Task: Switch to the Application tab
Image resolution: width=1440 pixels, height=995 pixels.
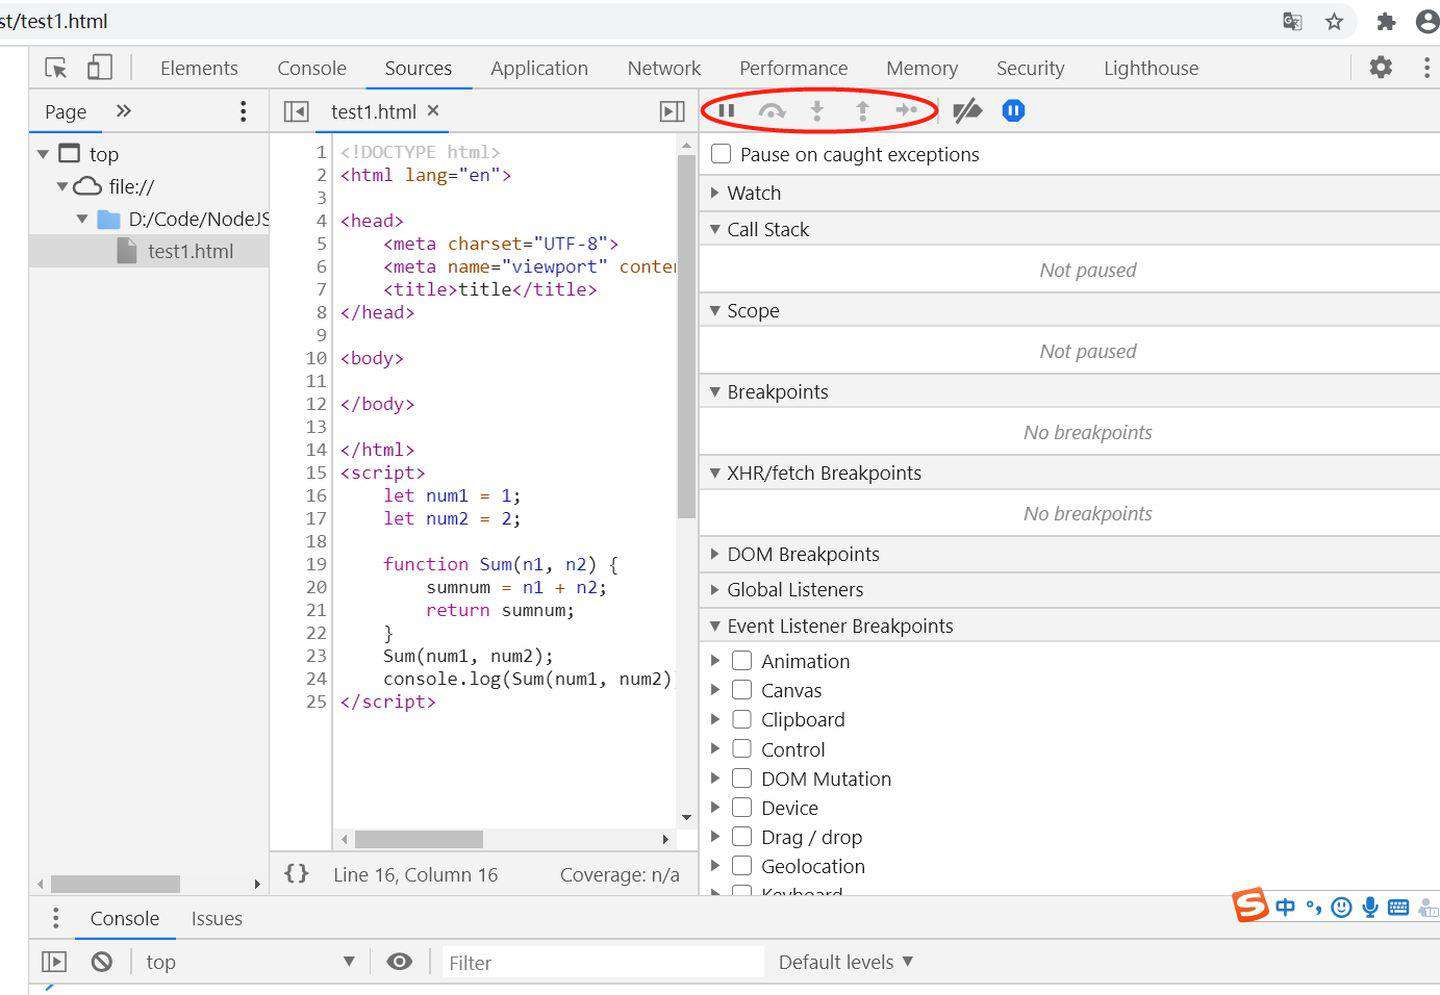Action: coord(539,68)
